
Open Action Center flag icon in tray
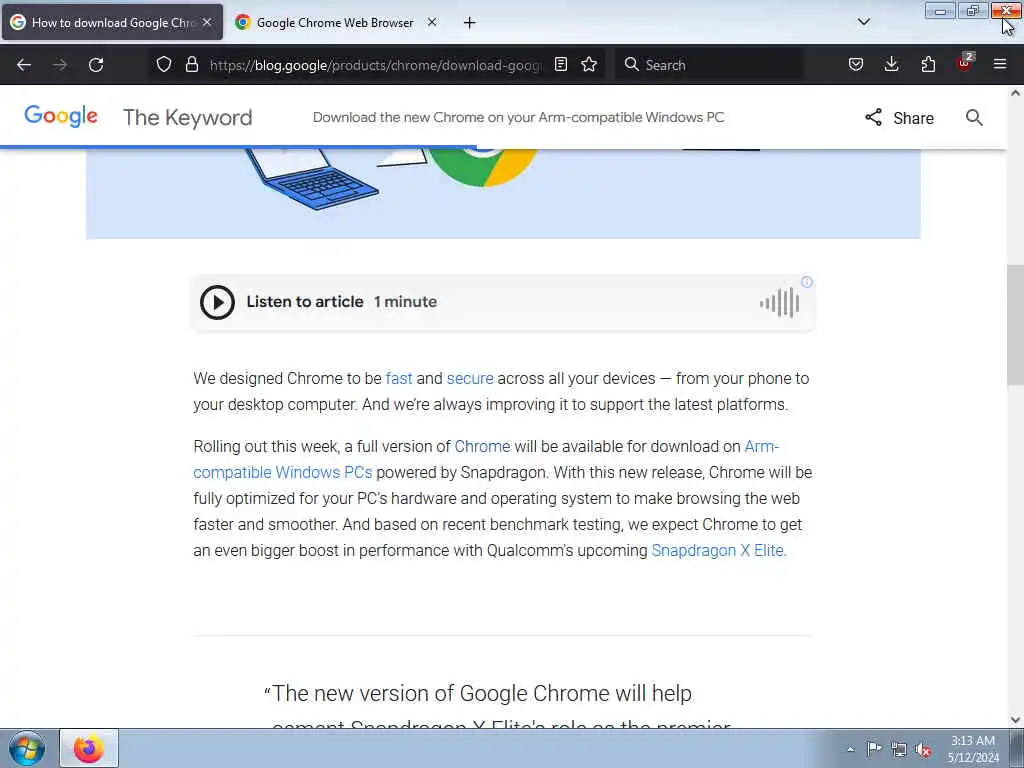(x=873, y=749)
